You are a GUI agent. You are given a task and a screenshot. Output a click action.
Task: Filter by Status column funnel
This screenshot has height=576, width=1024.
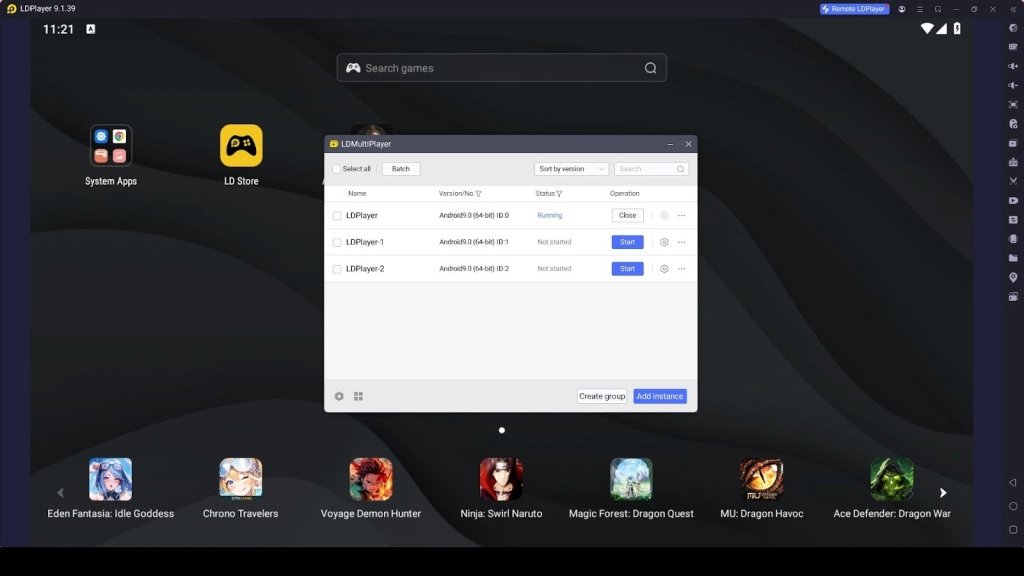559,194
